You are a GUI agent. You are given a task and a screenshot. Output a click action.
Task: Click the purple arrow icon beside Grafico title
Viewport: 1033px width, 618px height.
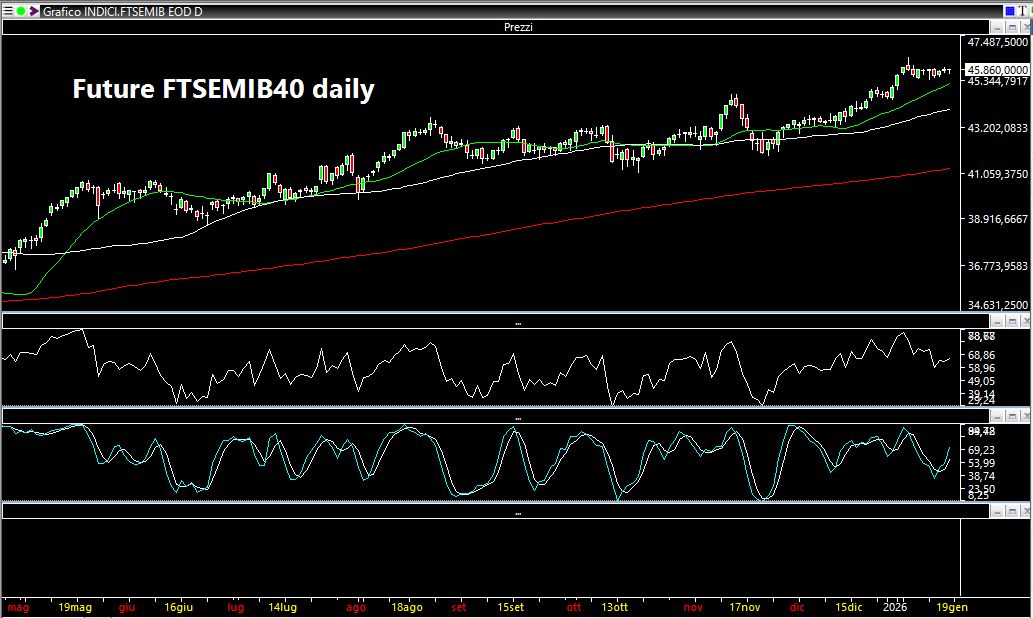click(32, 11)
